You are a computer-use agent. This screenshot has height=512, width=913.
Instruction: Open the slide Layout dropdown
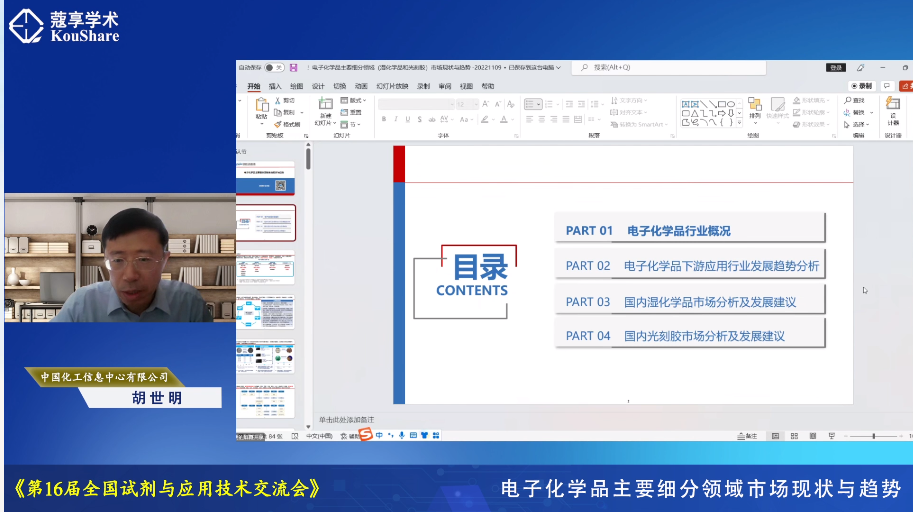[x=353, y=101]
